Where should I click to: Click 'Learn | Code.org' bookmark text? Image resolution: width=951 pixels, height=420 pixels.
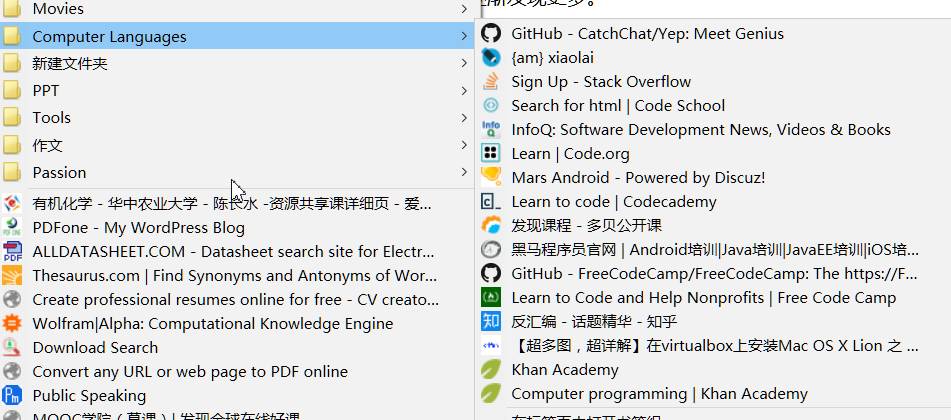click(570, 154)
